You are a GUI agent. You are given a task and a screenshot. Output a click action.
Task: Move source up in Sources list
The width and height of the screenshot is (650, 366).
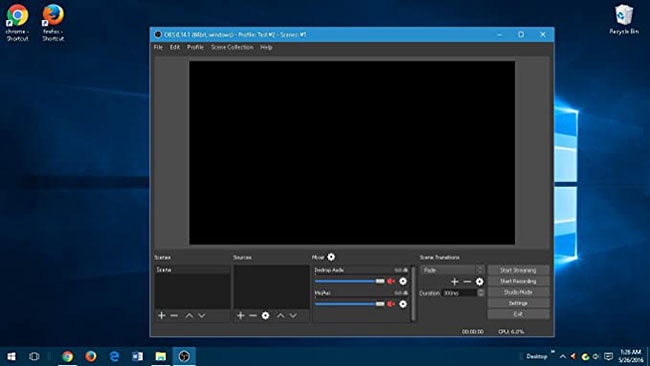(281, 315)
